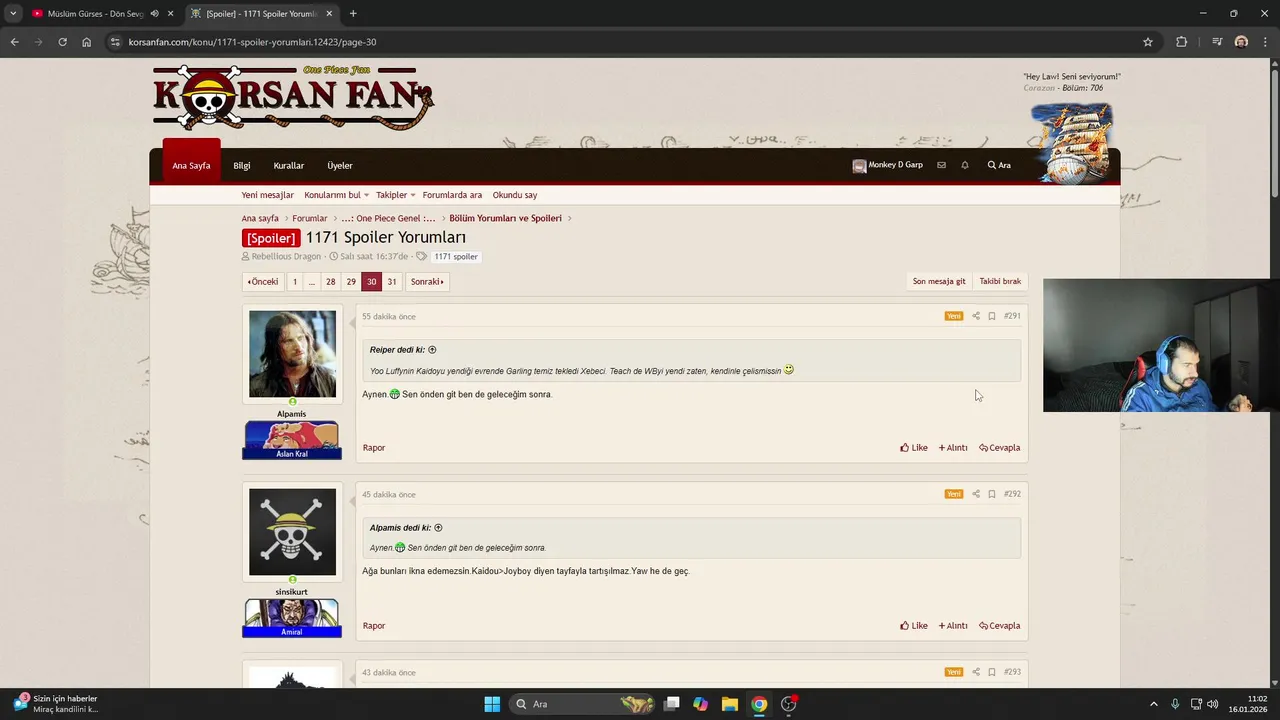Go to page 28
1280x720 pixels.
click(x=331, y=282)
